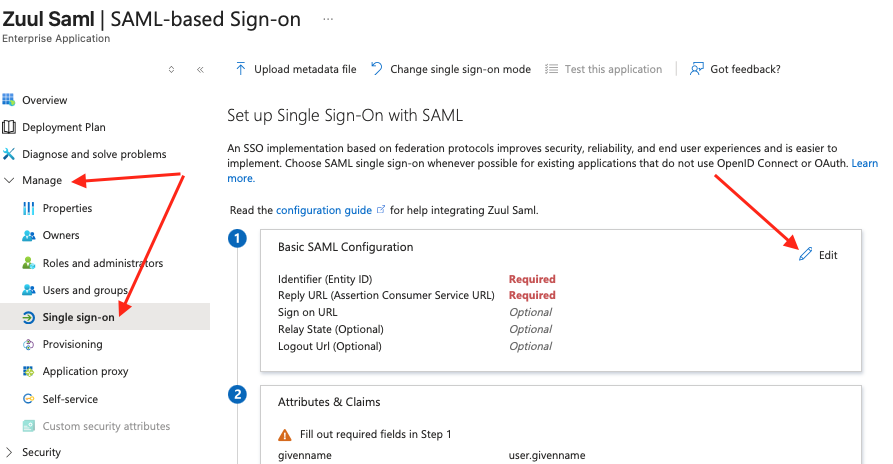Click Diagnose and solve problems wrench icon
893x464 pixels.
(x=9, y=154)
